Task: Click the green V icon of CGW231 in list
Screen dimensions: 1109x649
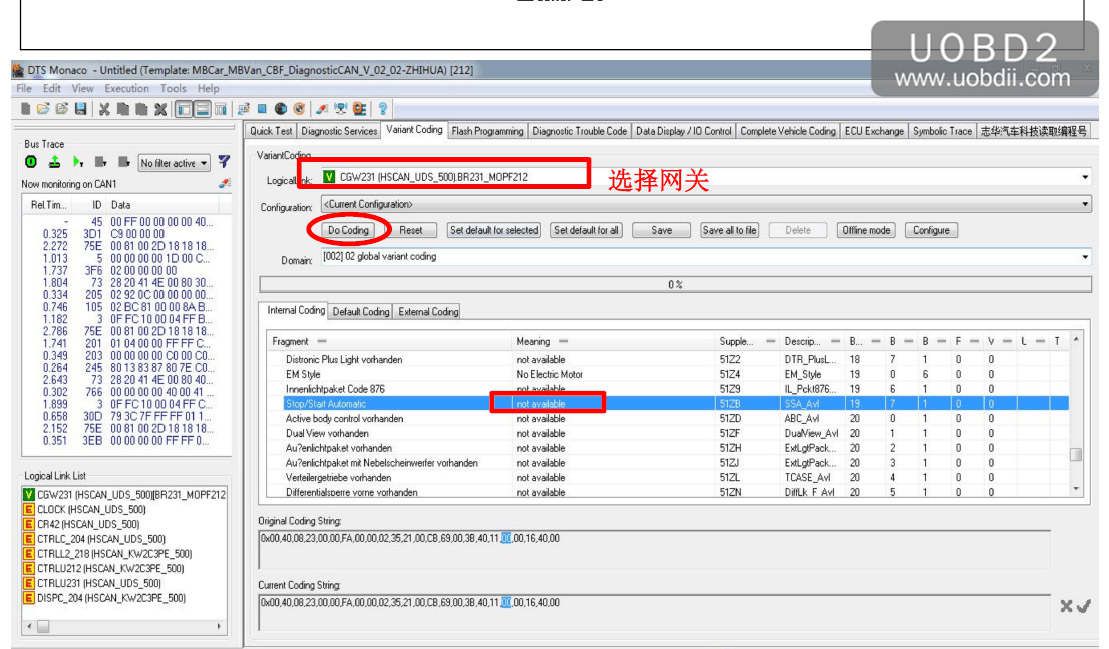Action: coord(29,494)
